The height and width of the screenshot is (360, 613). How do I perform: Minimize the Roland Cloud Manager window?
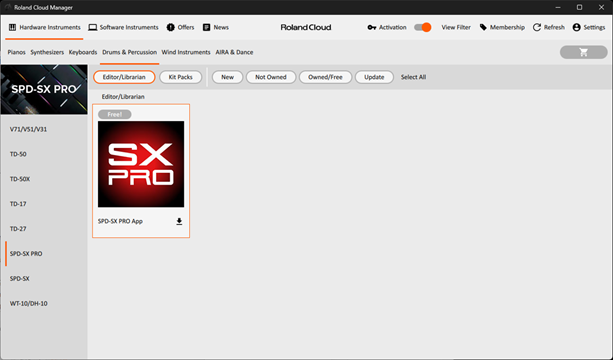tap(558, 7)
